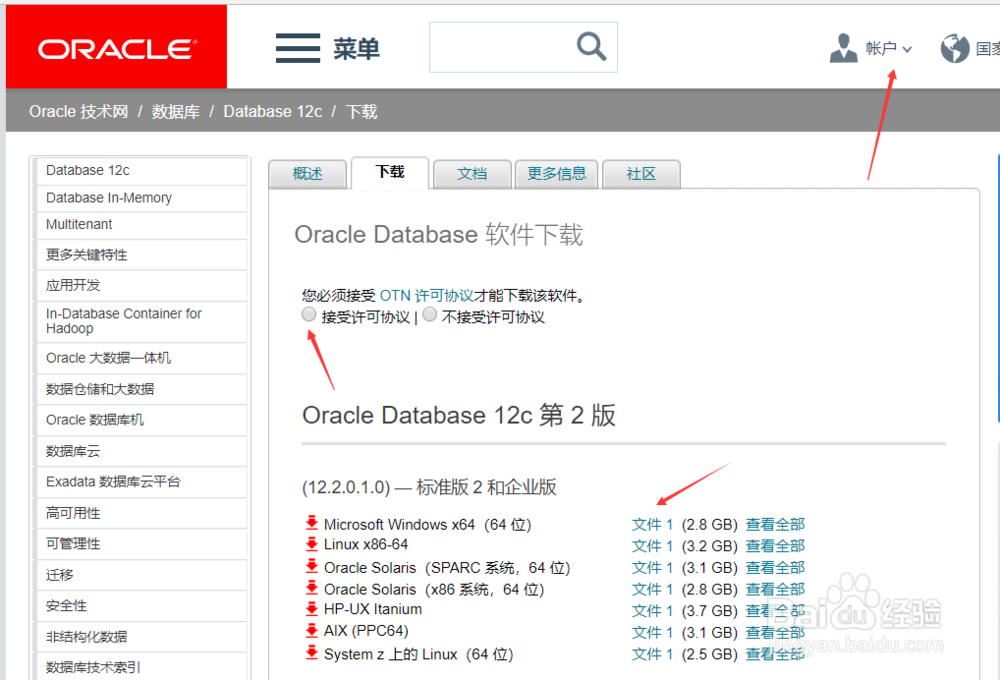1000x680 pixels.
Task: Click the search magnifying glass icon
Action: coord(590,46)
